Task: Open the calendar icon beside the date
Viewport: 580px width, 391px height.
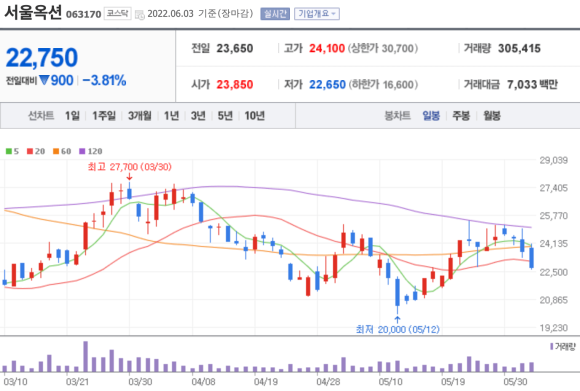Action: click(139, 14)
